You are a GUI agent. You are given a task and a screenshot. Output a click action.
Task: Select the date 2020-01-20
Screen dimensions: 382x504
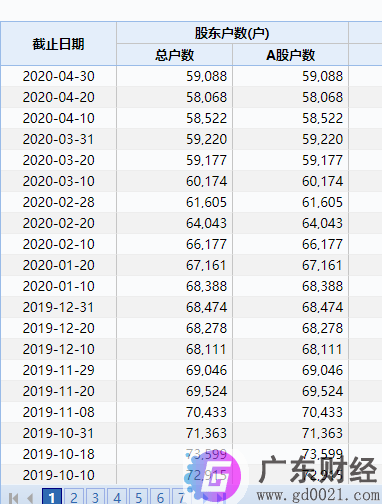pyautogui.click(x=59, y=265)
